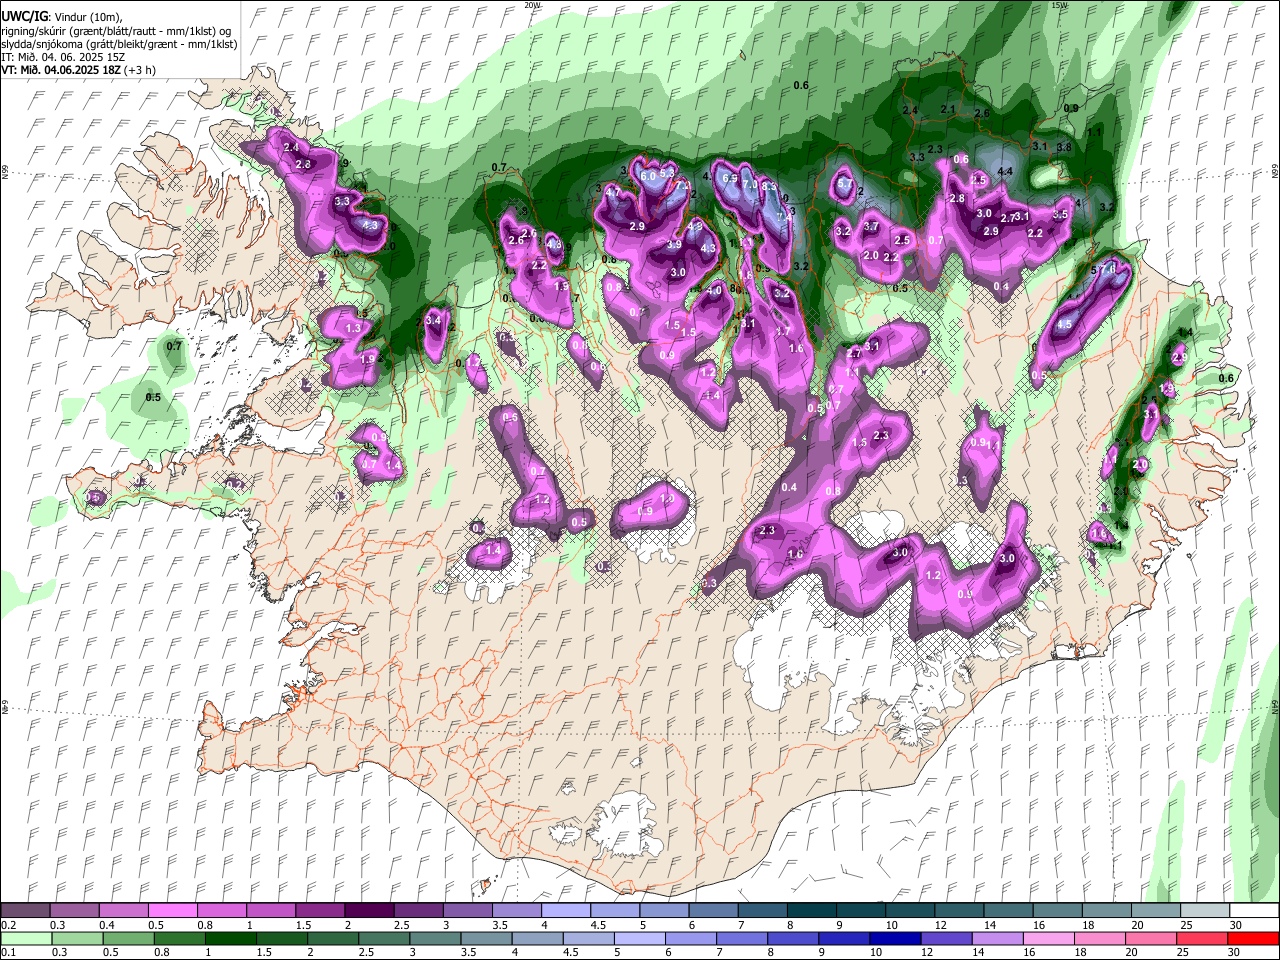Click the 'rigning/skúrir' legend description line

click(116, 31)
